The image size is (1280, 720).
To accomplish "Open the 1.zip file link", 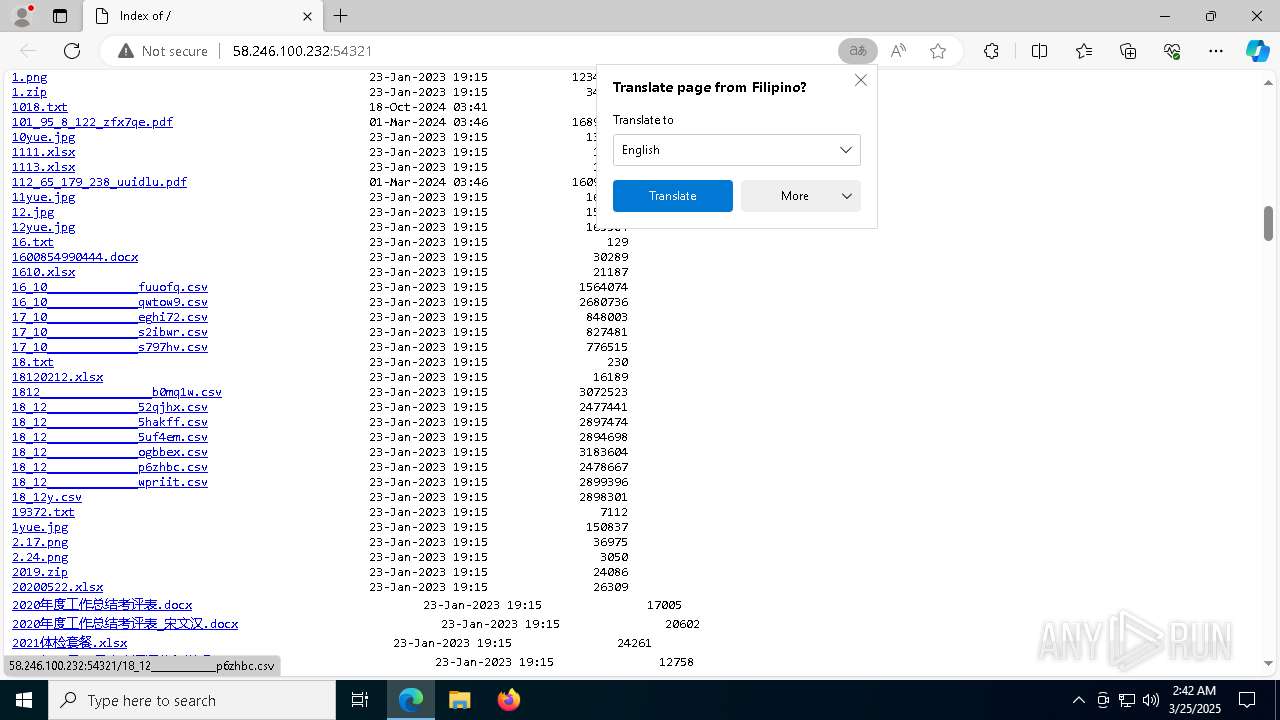I will pos(29,92).
